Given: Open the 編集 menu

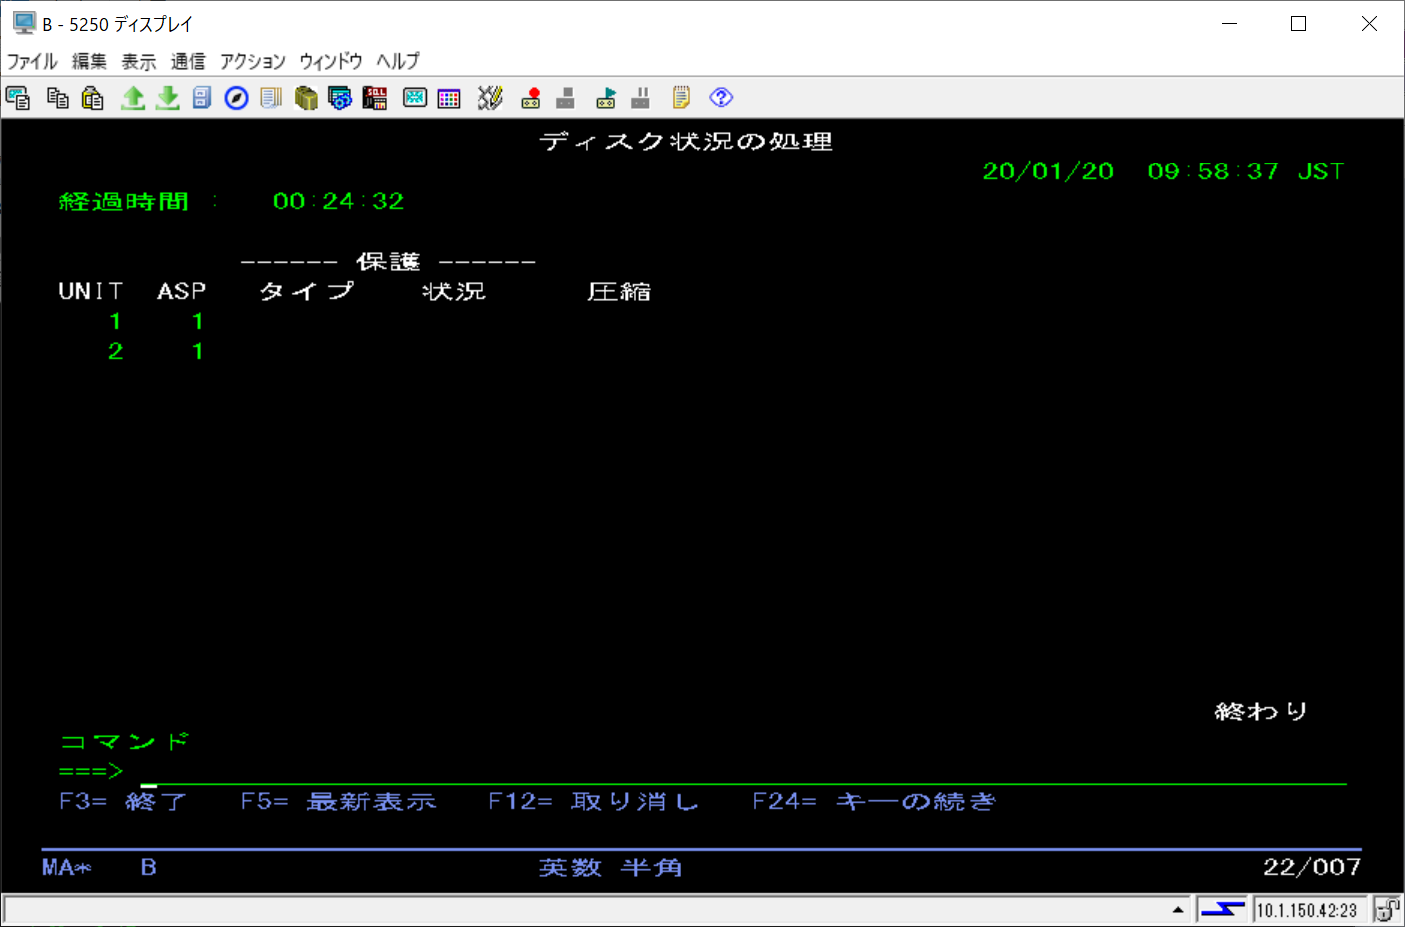Looking at the screenshot, I should click(89, 61).
